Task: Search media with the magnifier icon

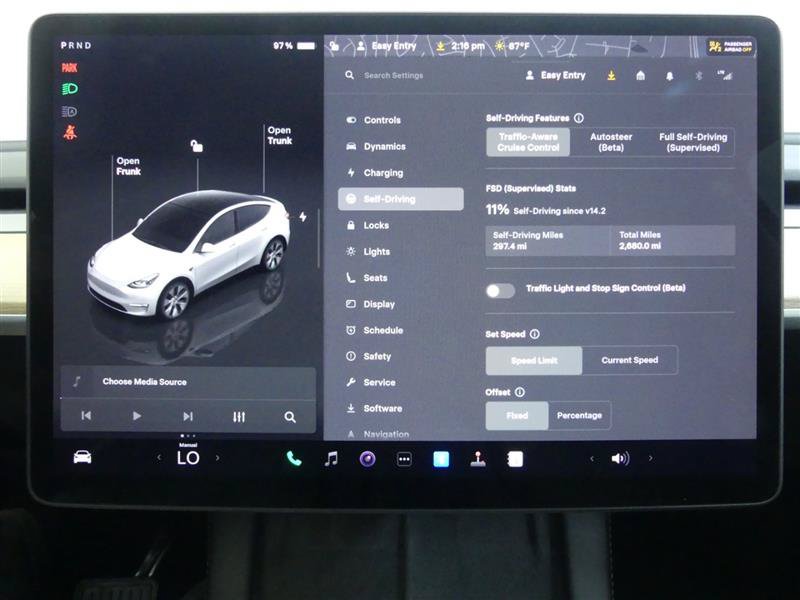Action: pyautogui.click(x=290, y=417)
